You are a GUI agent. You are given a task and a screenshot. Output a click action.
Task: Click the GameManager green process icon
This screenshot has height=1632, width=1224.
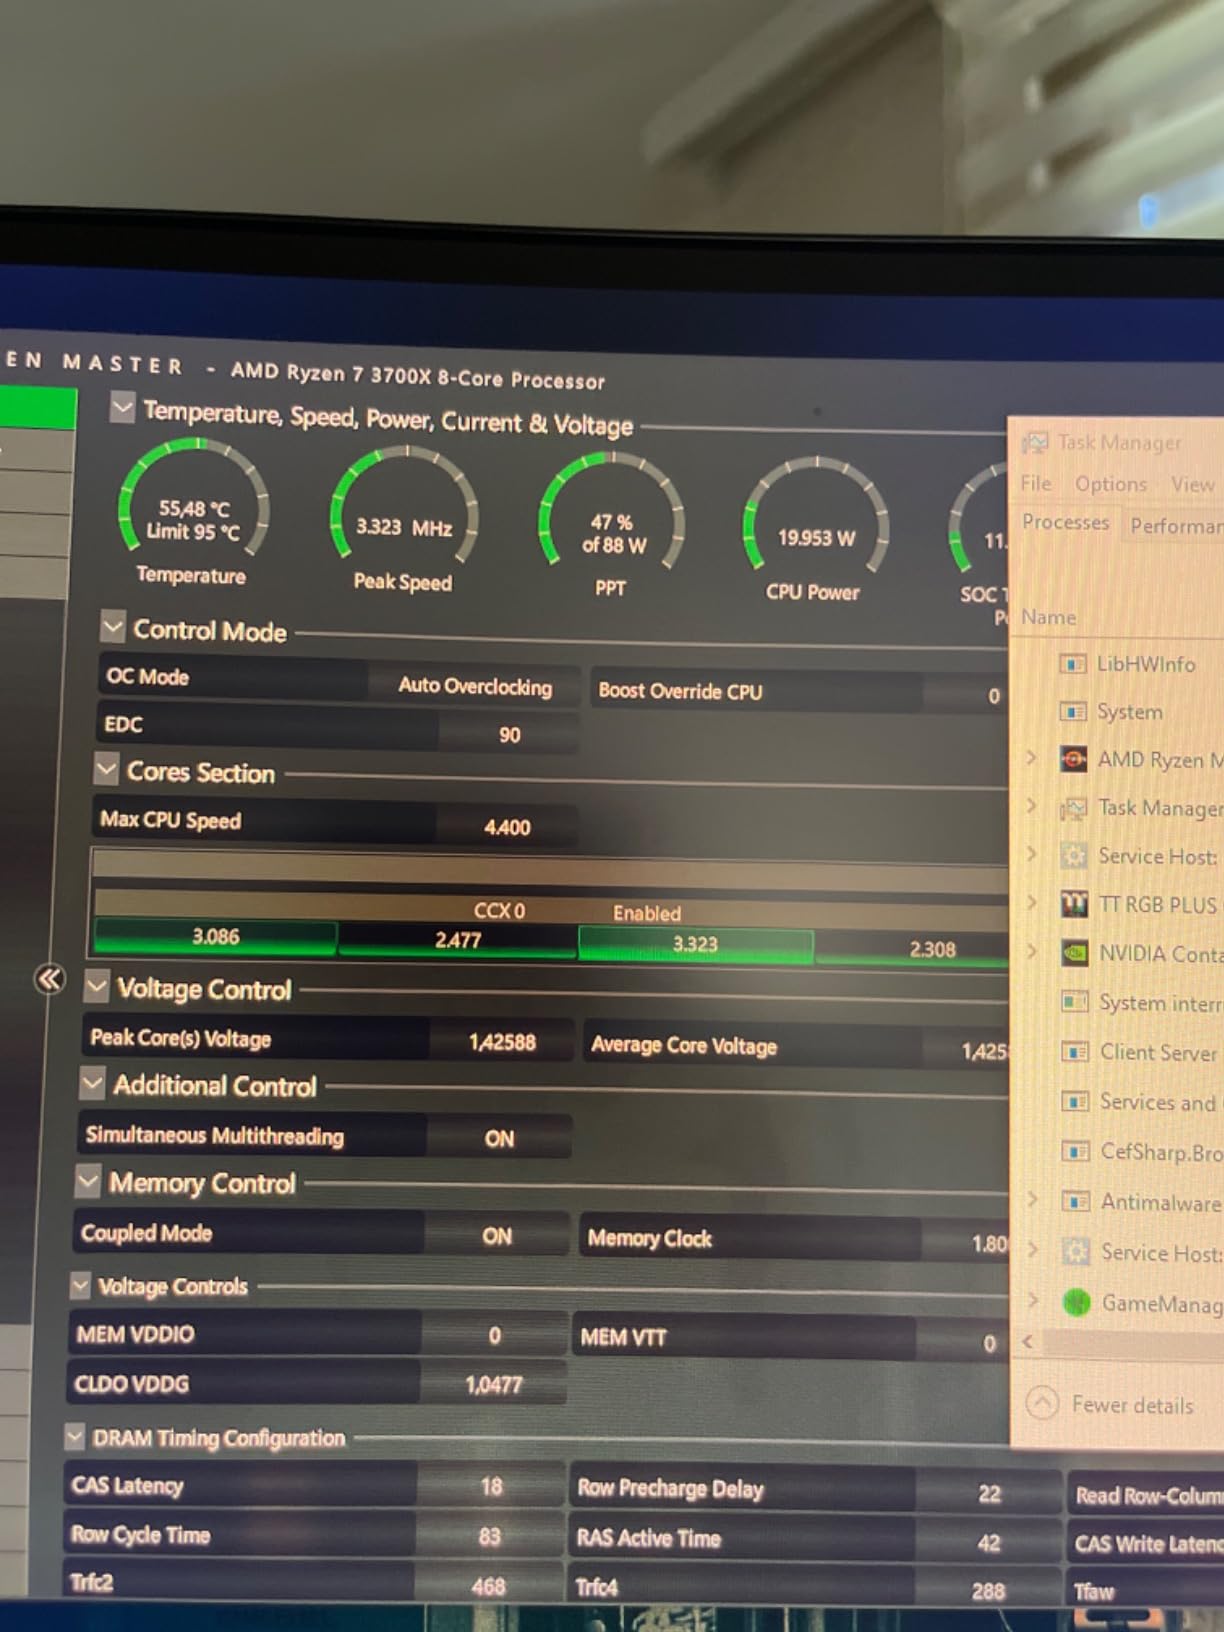point(1077,1302)
